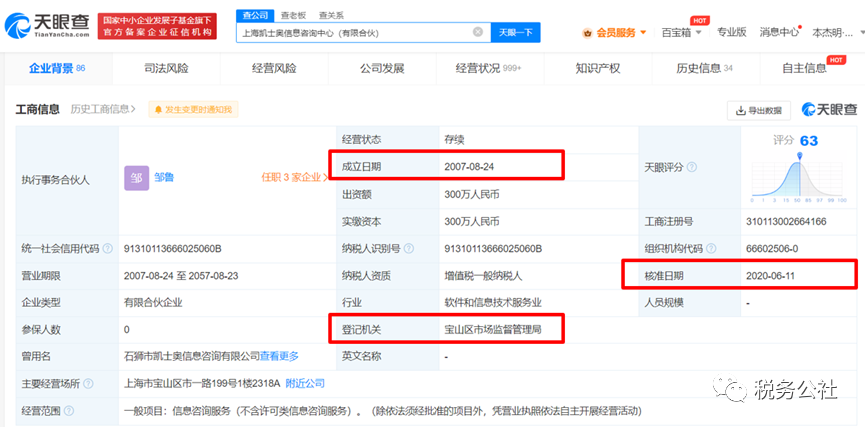Expand the 百宝箱 dropdown

(x=681, y=33)
